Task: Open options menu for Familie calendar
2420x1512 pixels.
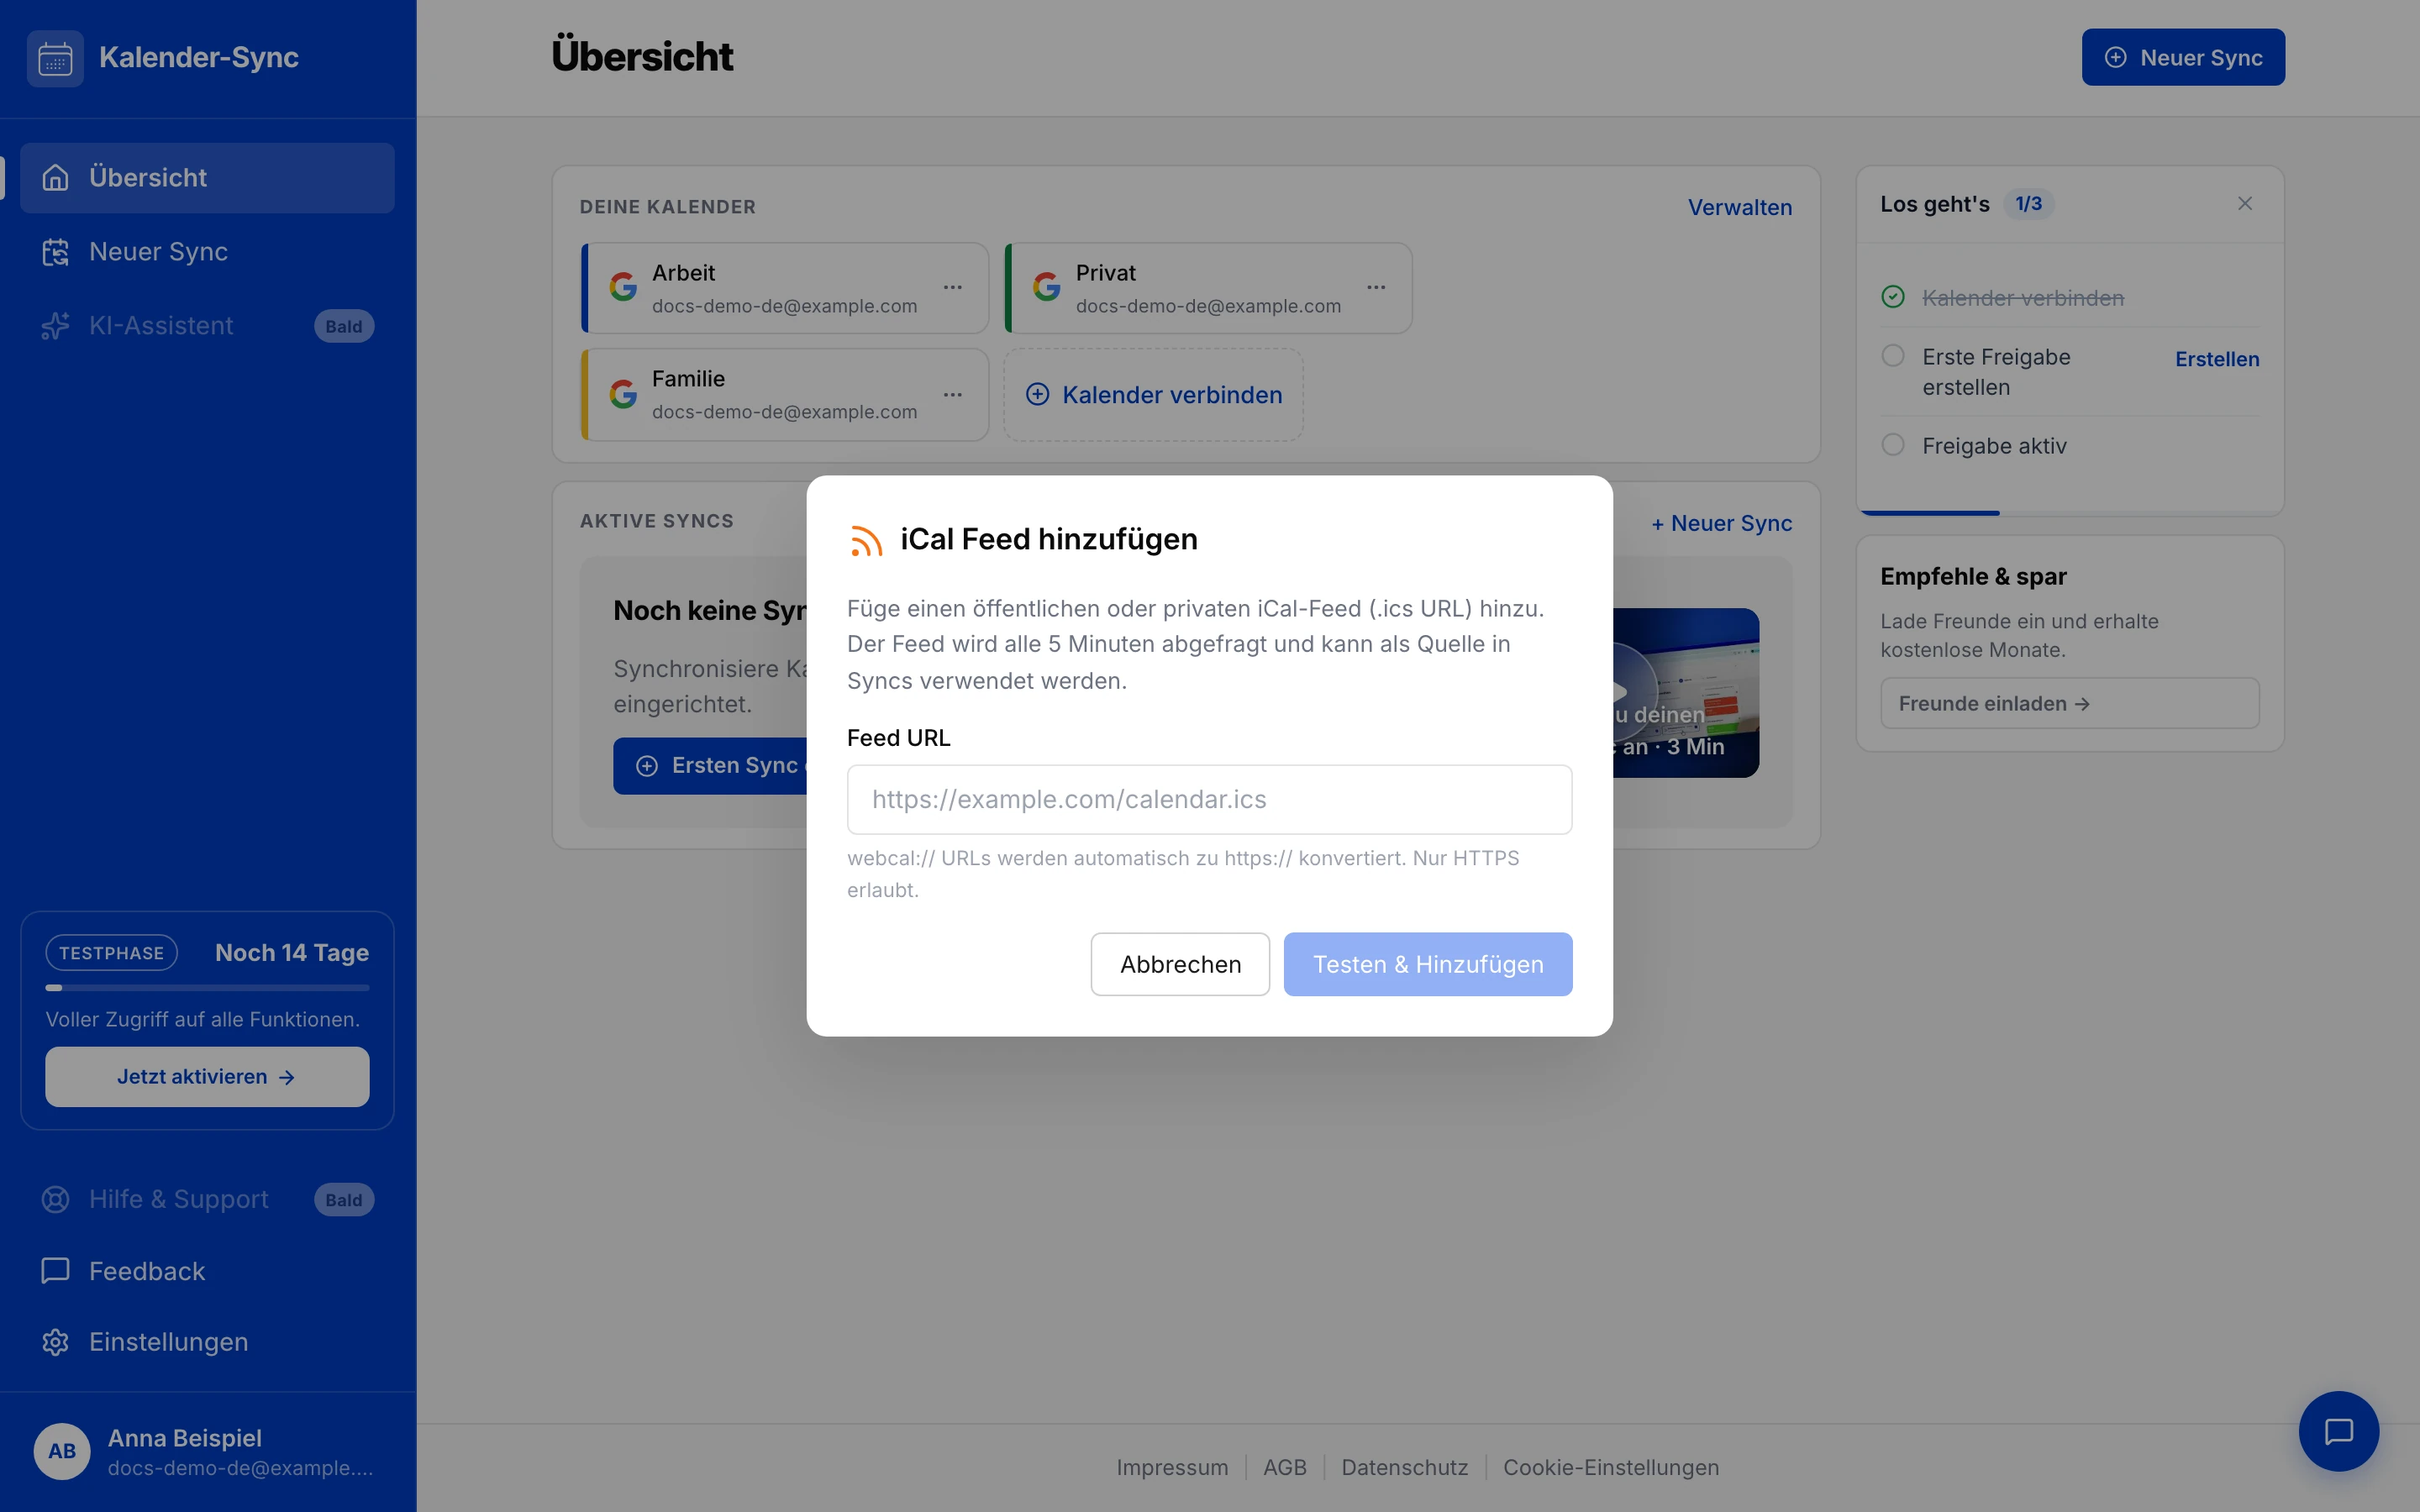Action: click(x=953, y=394)
